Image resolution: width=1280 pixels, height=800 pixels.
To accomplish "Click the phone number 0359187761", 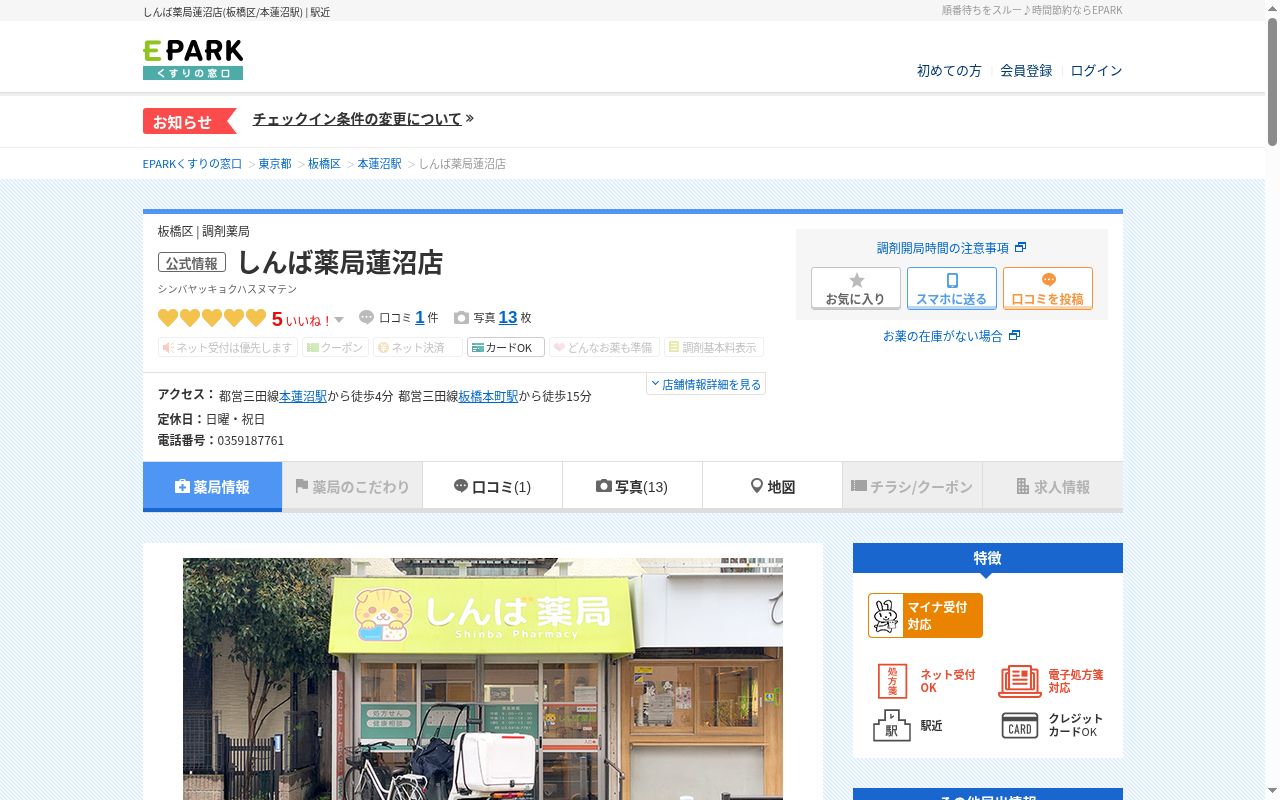I will pyautogui.click(x=250, y=441).
